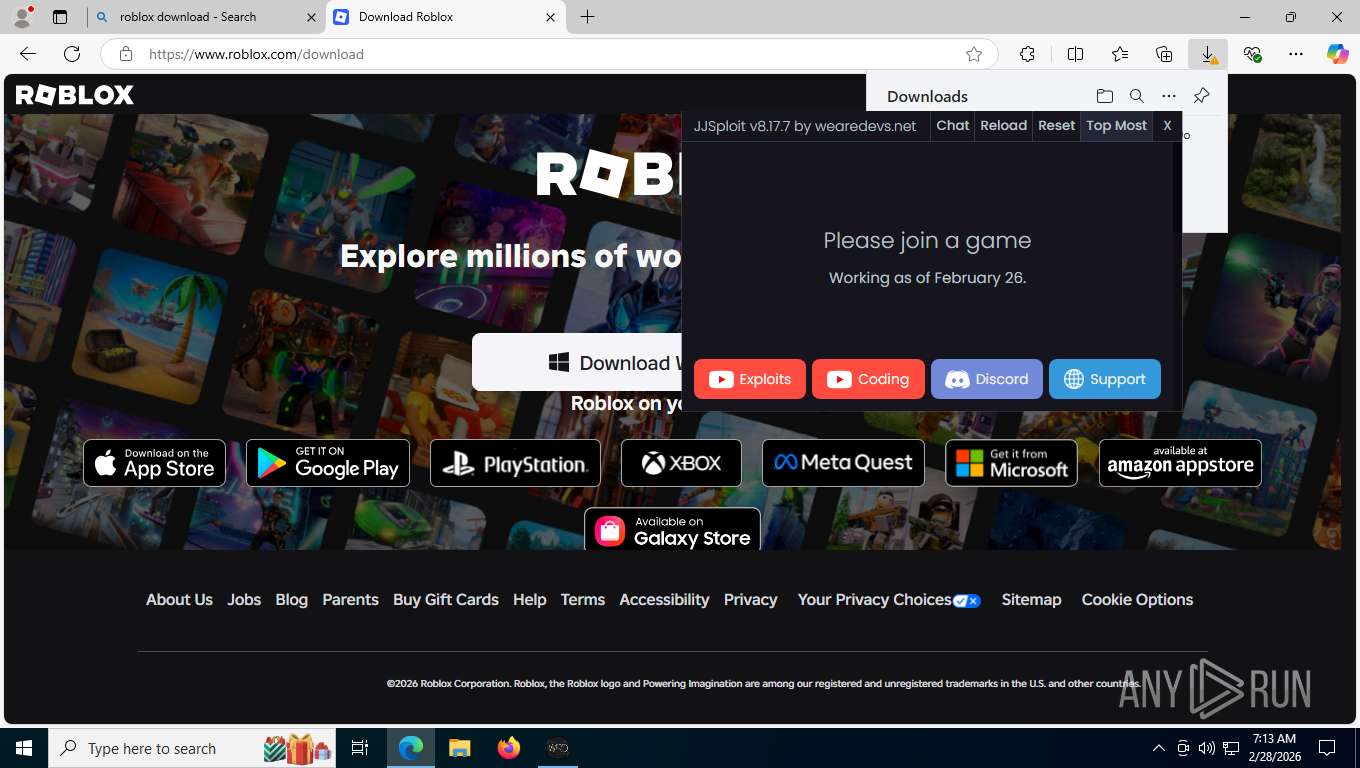Image resolution: width=1360 pixels, height=768 pixels.
Task: Open the Jobs footer link
Action: coord(244,599)
